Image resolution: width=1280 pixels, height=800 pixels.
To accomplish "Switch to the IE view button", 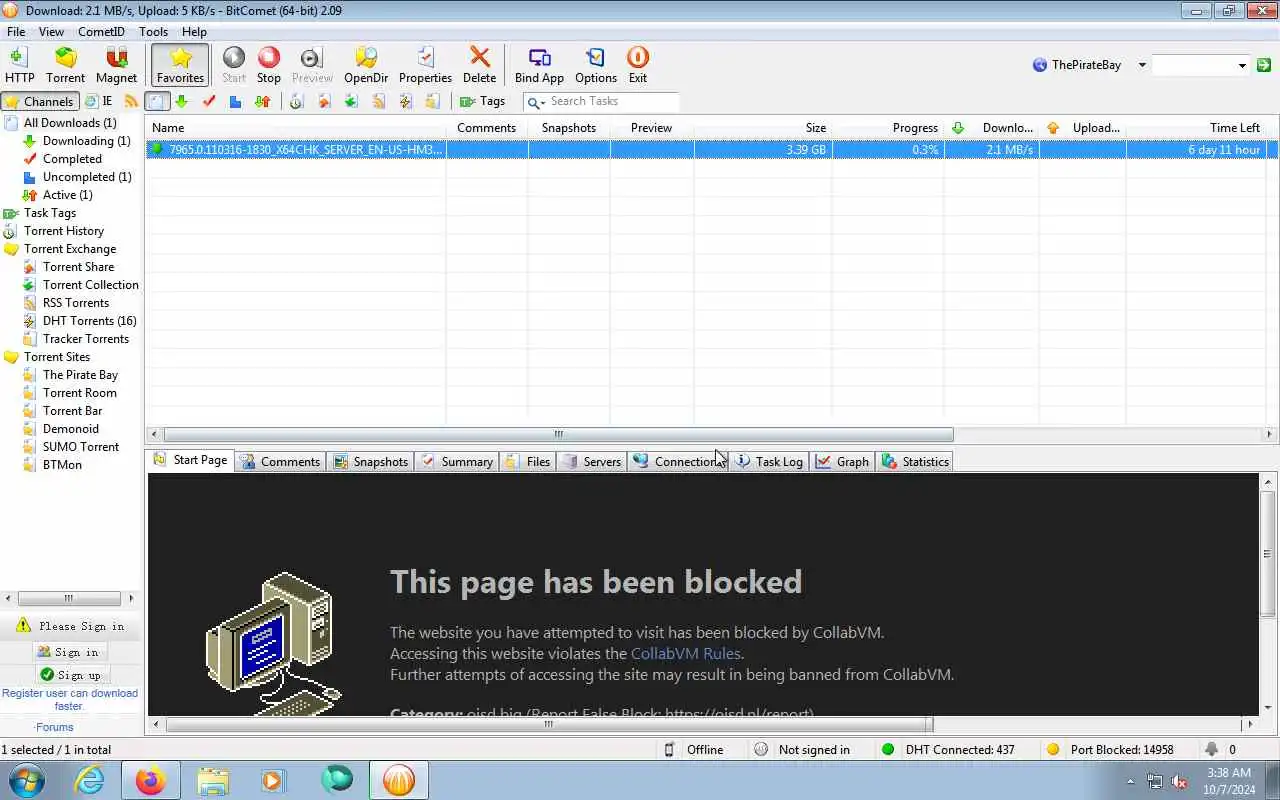I will [99, 101].
